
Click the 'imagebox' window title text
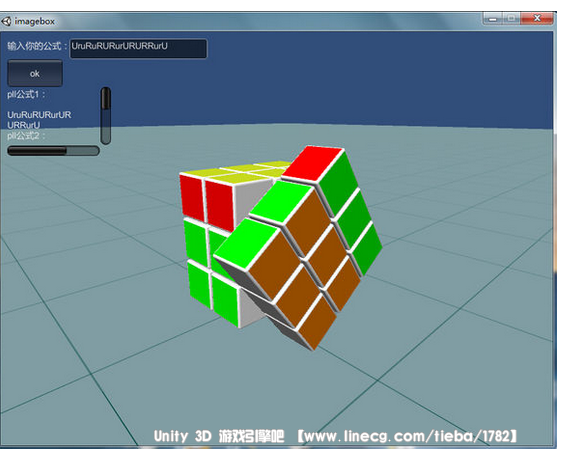[x=34, y=22]
